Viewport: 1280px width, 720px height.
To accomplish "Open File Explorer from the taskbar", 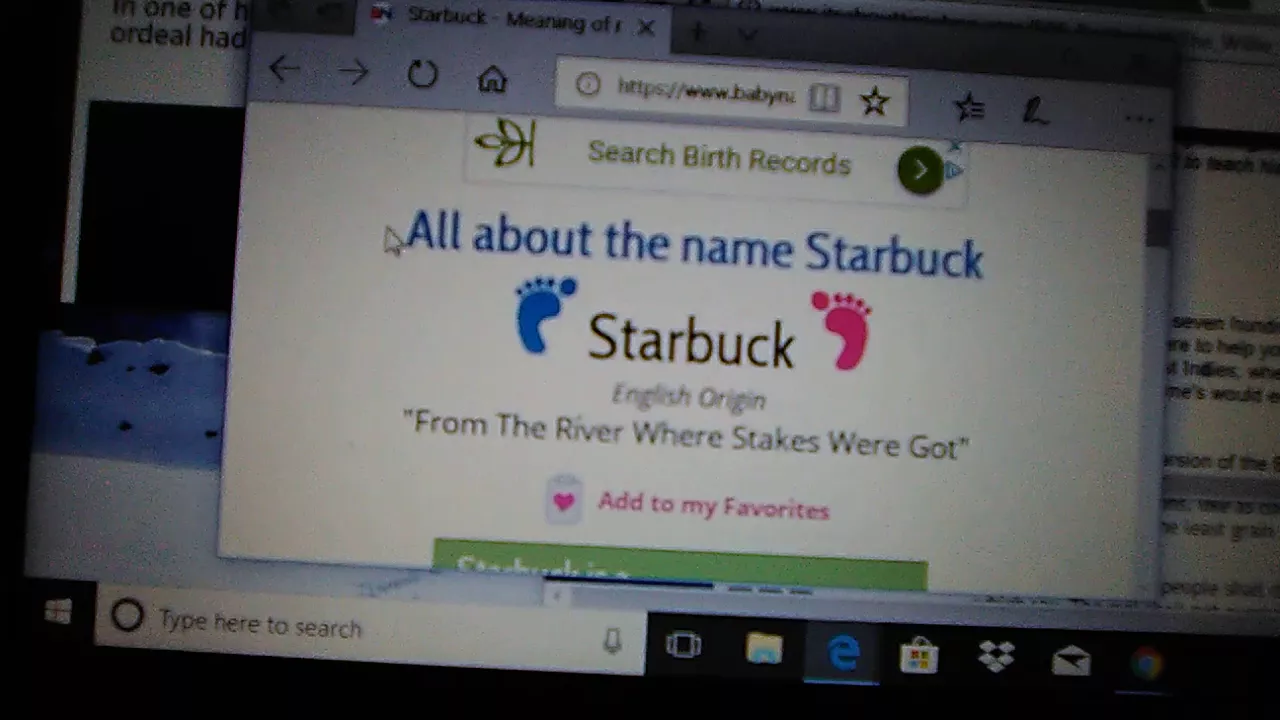I will (764, 650).
